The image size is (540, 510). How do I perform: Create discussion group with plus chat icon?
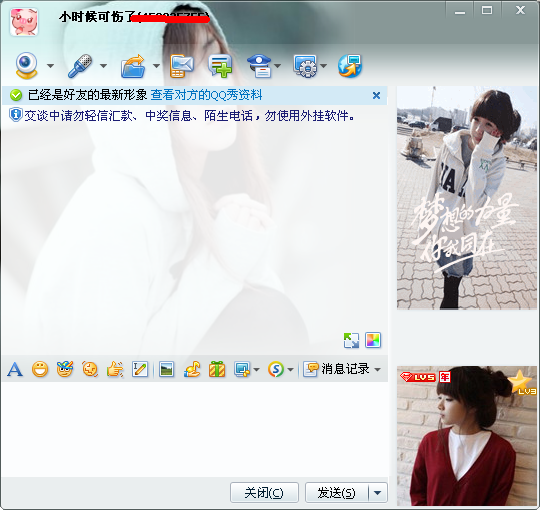pyautogui.click(x=220, y=66)
